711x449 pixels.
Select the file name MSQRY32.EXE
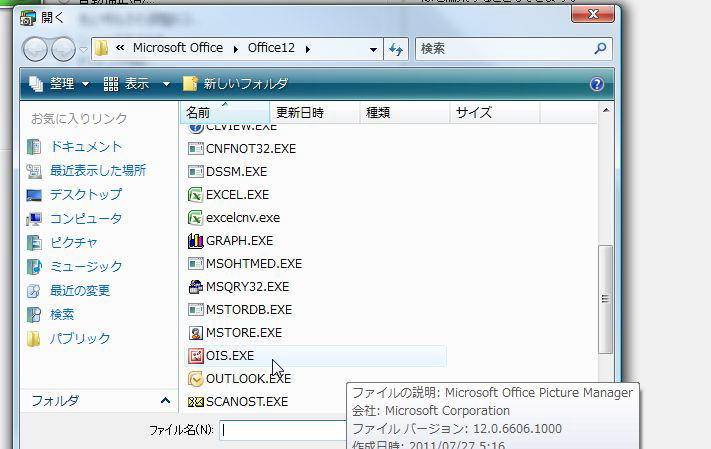pos(248,287)
